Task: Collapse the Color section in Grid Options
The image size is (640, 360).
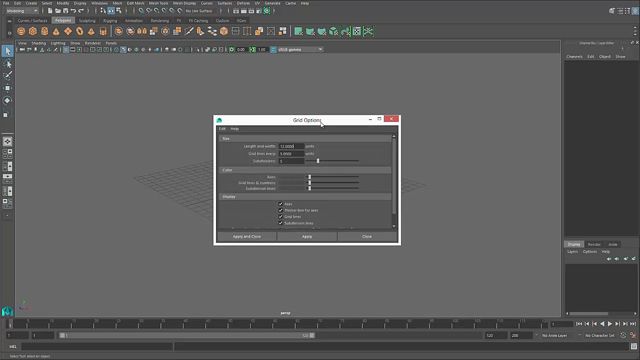Action: pos(305,170)
